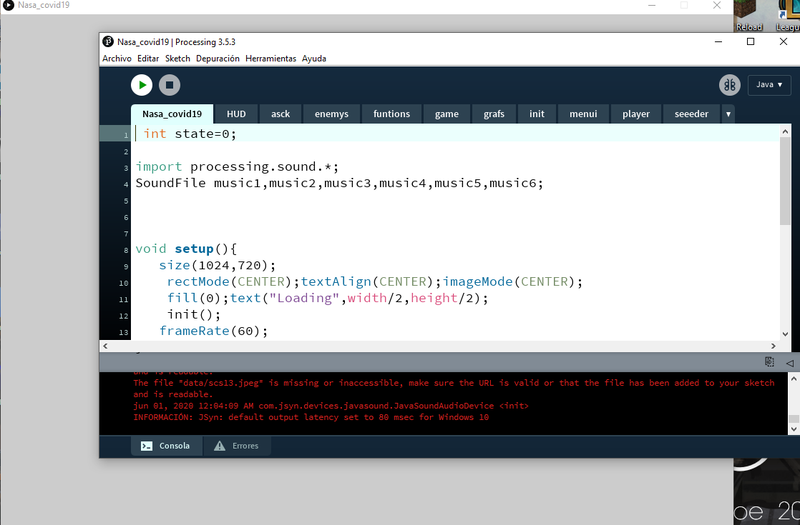Select the funtions tab
The width and height of the screenshot is (800, 525).
coord(391,114)
